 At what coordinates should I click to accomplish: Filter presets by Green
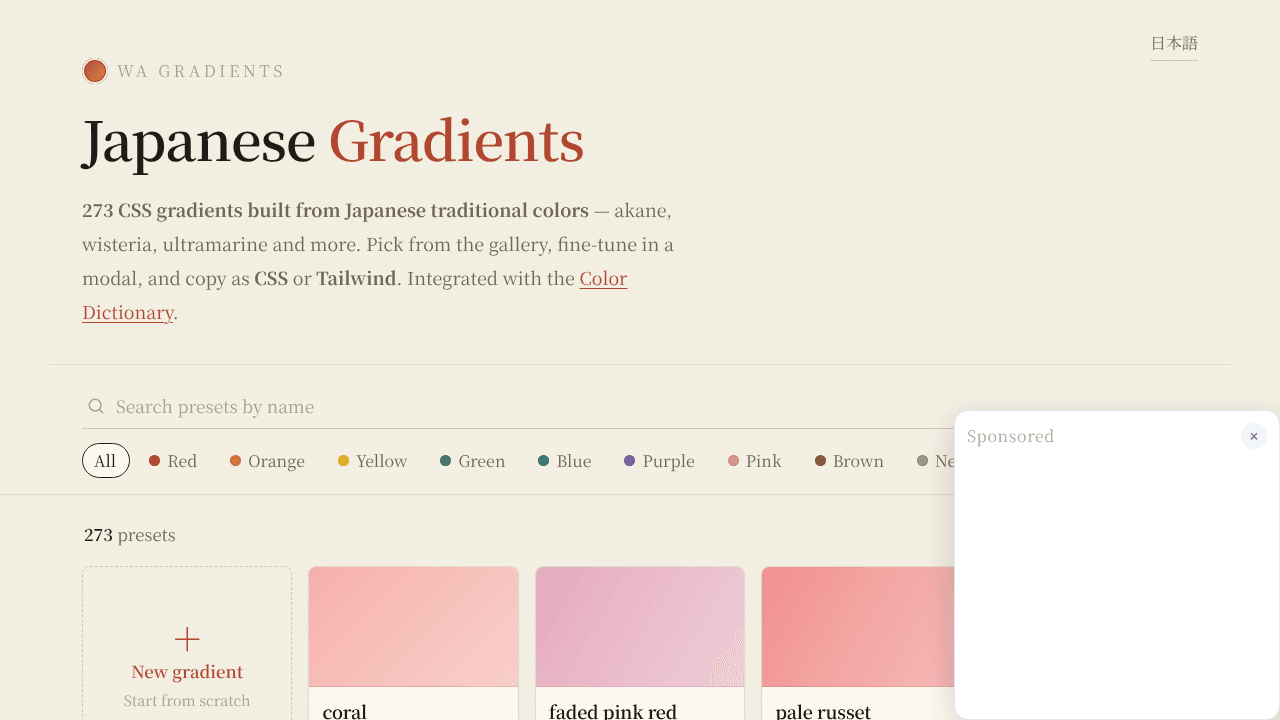[472, 461]
